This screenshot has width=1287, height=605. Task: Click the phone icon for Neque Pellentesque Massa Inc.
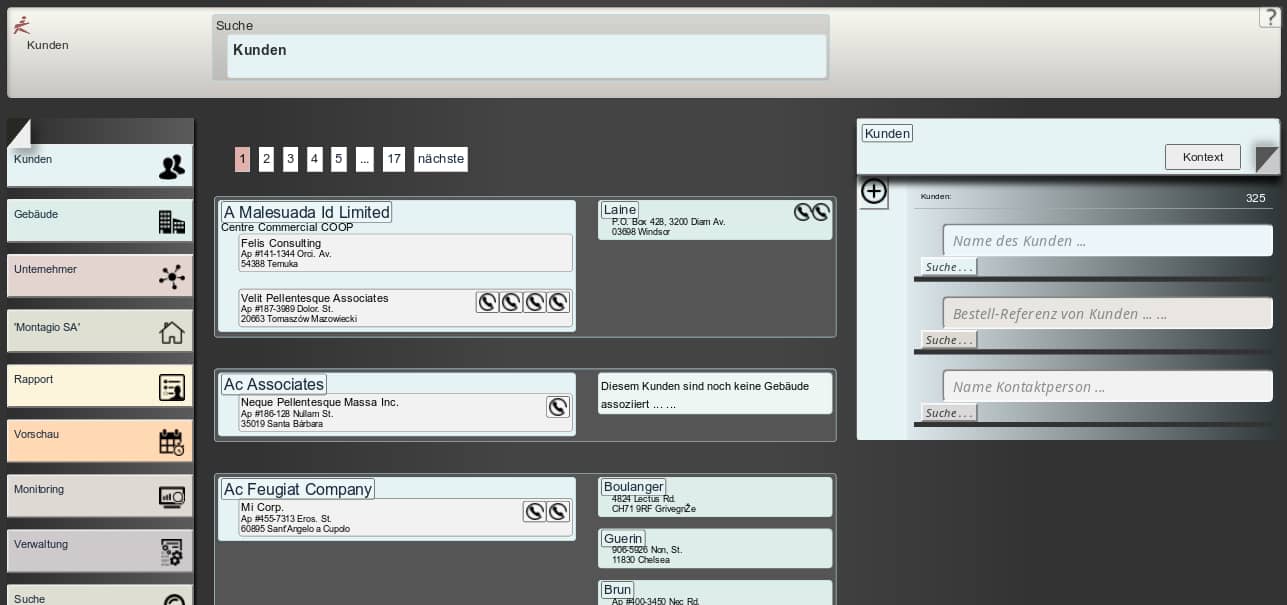click(x=558, y=407)
